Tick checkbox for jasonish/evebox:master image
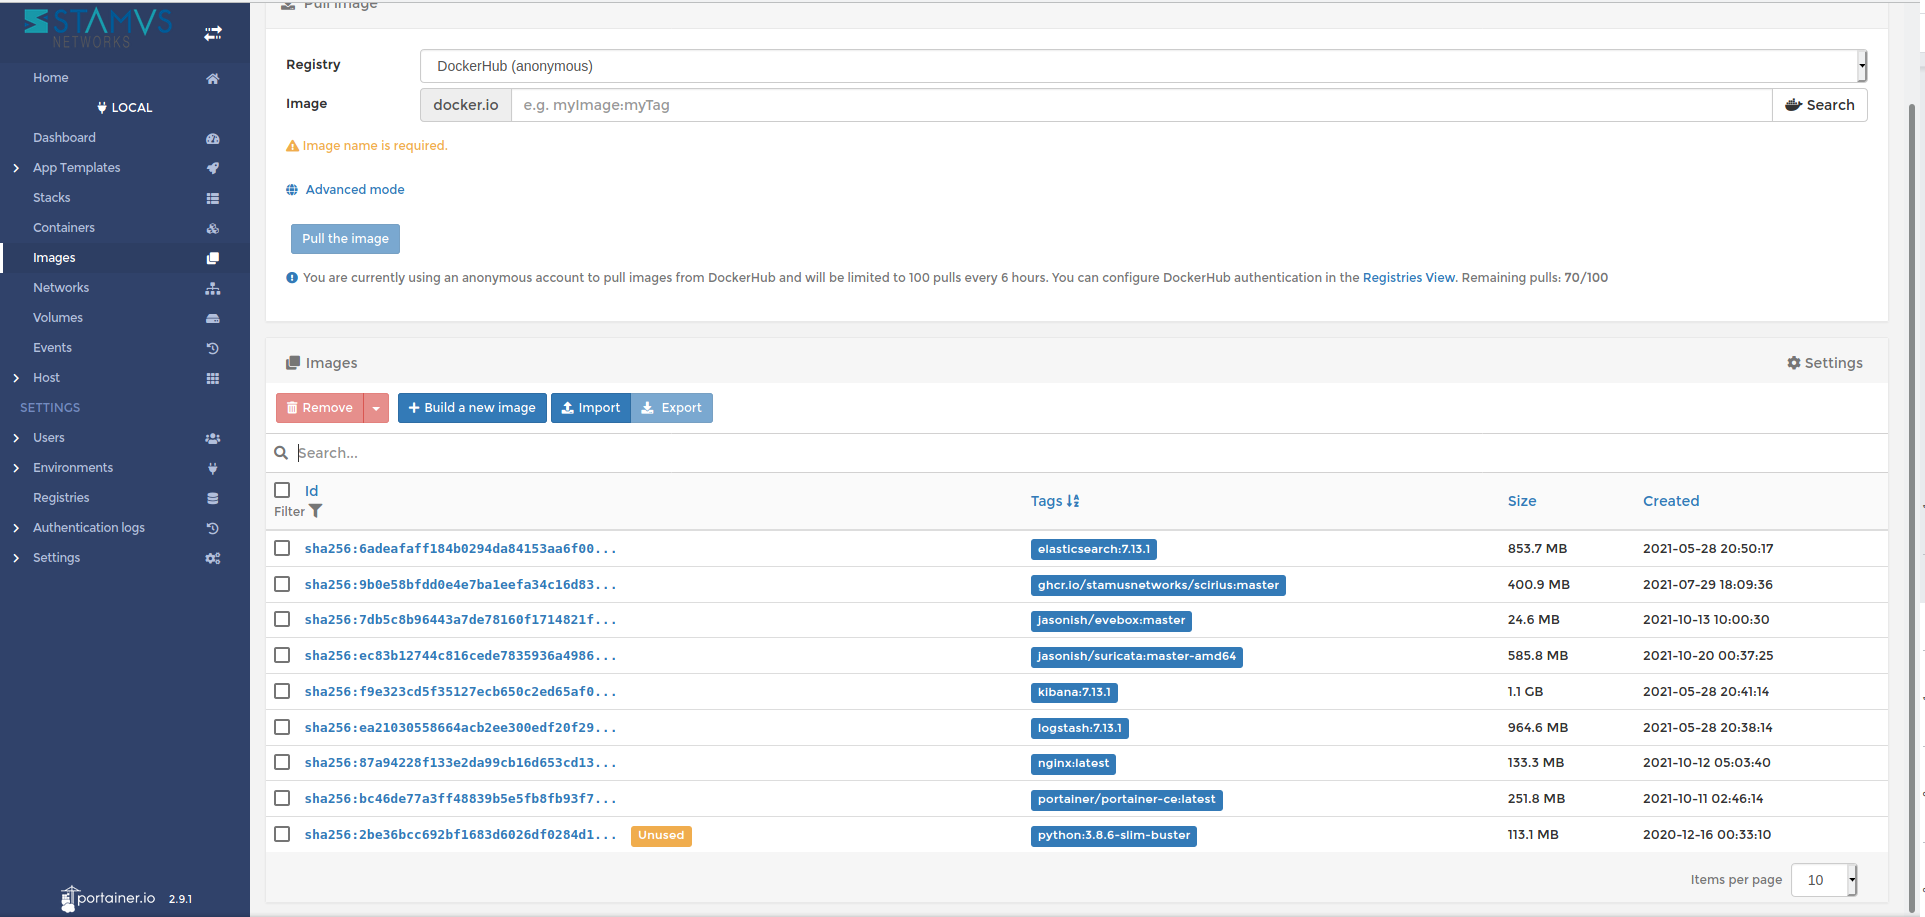Screen dimensions: 1925x917 point(282,619)
